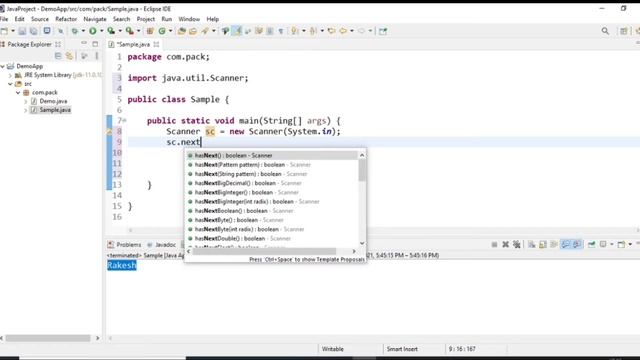
Task: Select the Sample.java editor tab
Action: (133, 44)
